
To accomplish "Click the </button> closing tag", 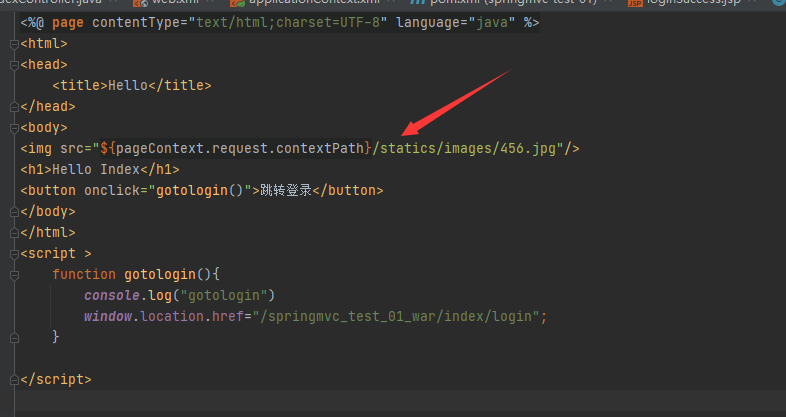I will click(347, 191).
